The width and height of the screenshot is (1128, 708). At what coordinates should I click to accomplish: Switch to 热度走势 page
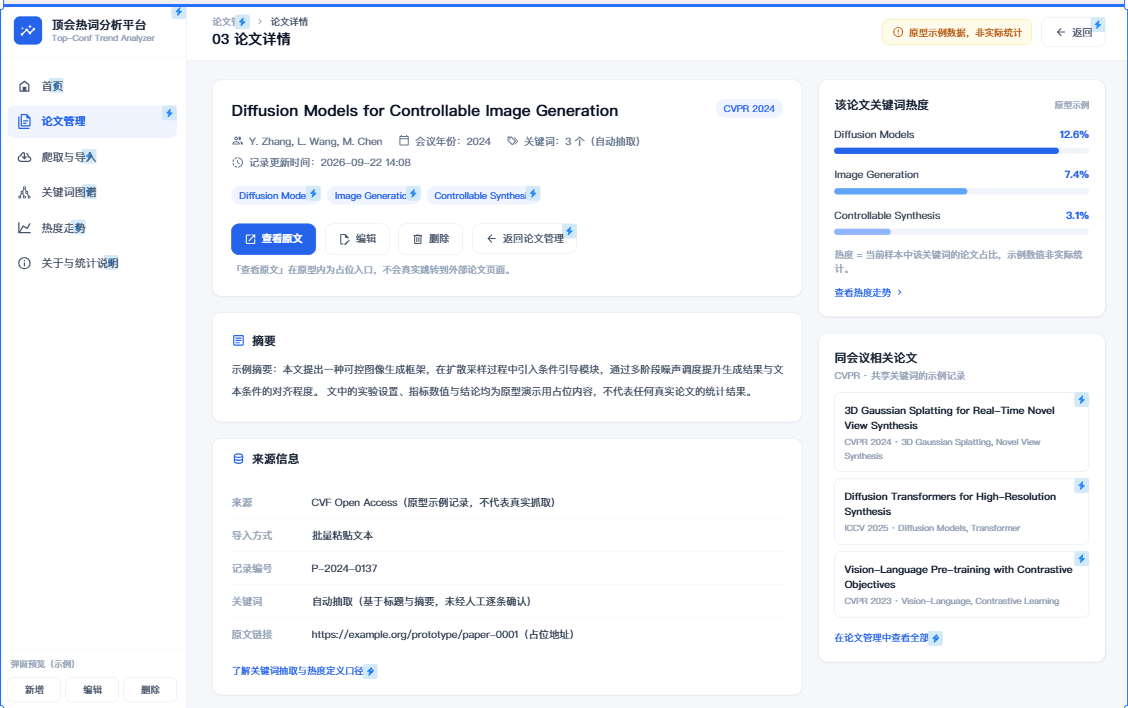point(92,227)
